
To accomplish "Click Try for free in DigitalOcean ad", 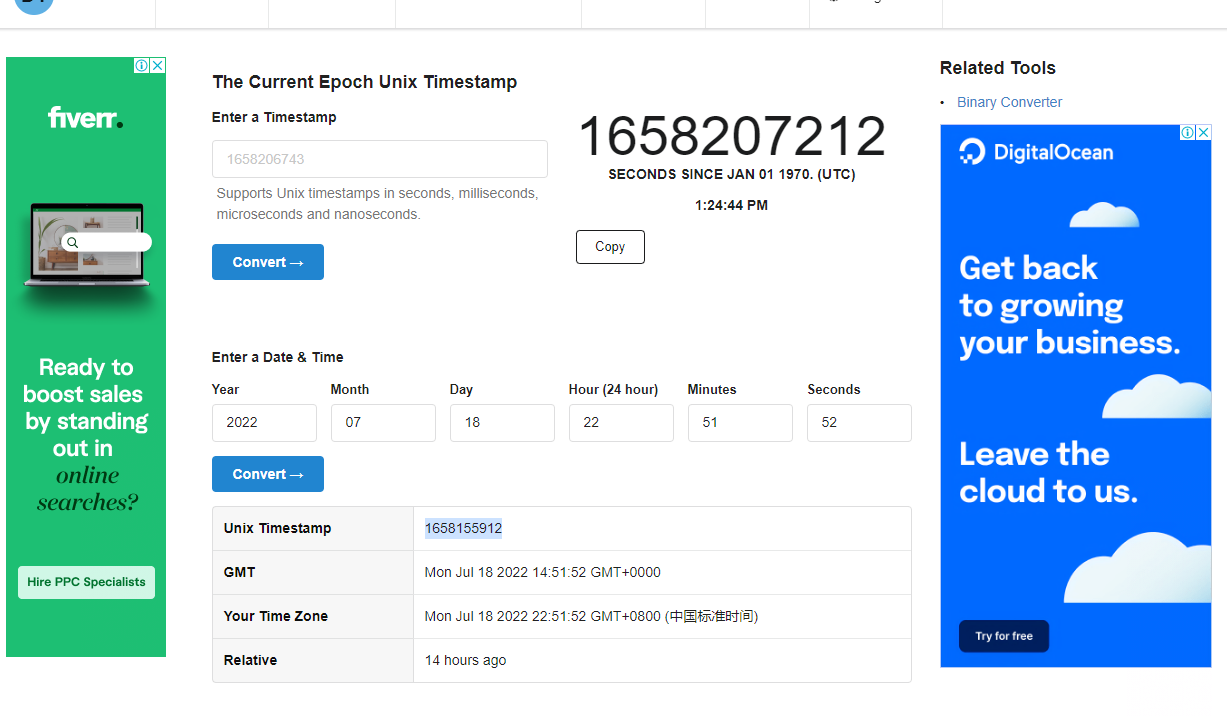I will [x=1004, y=636].
